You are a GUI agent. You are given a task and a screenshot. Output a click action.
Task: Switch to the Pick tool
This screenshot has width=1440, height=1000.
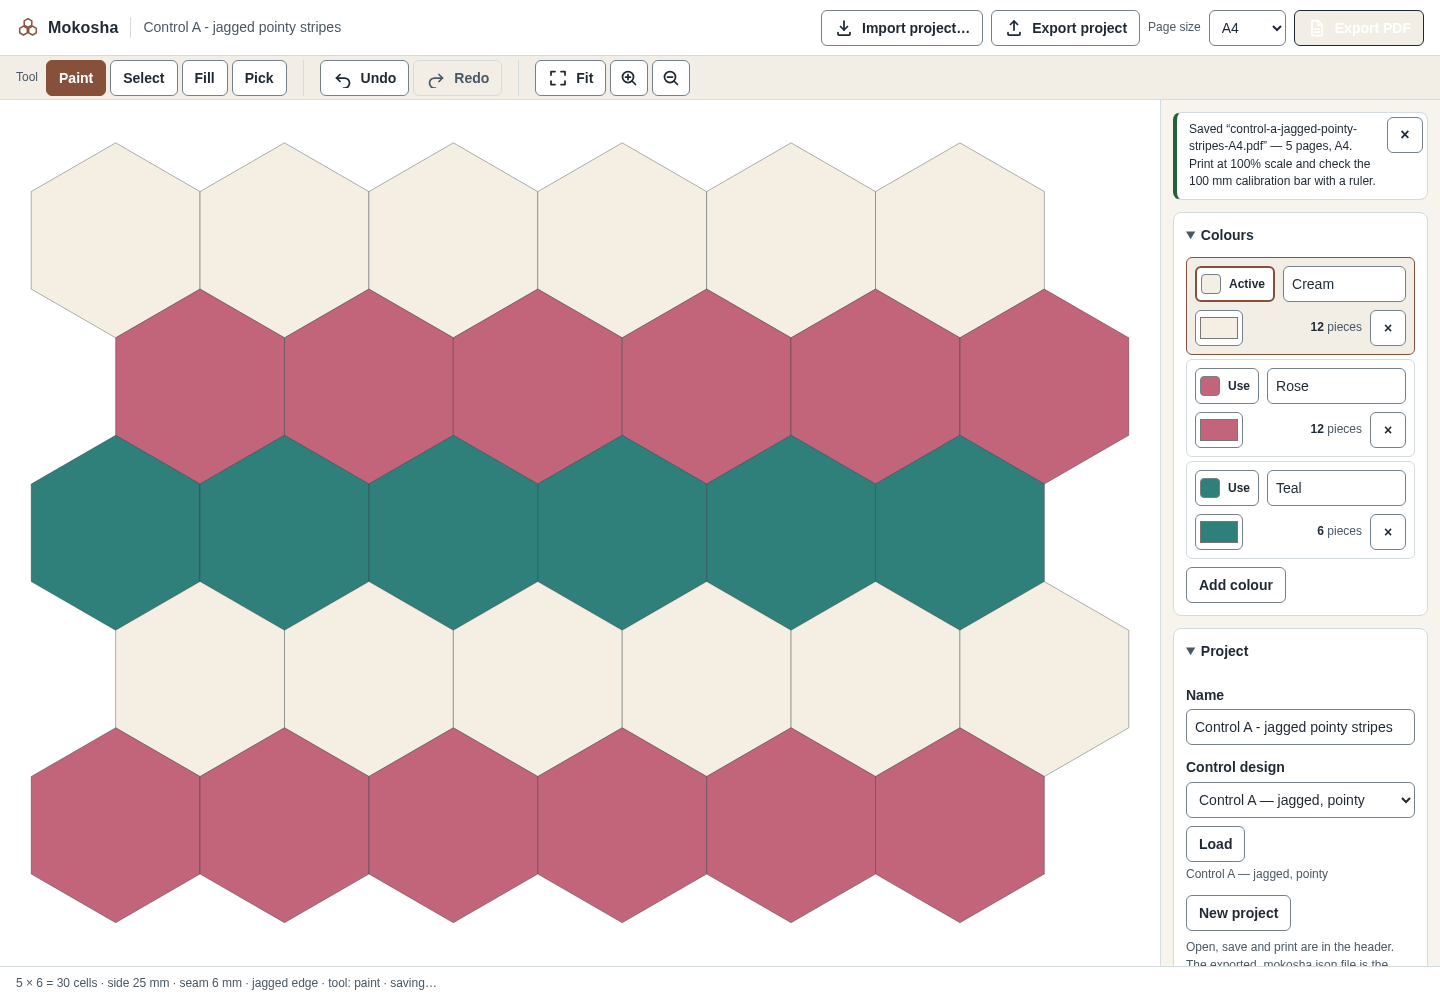pos(259,78)
